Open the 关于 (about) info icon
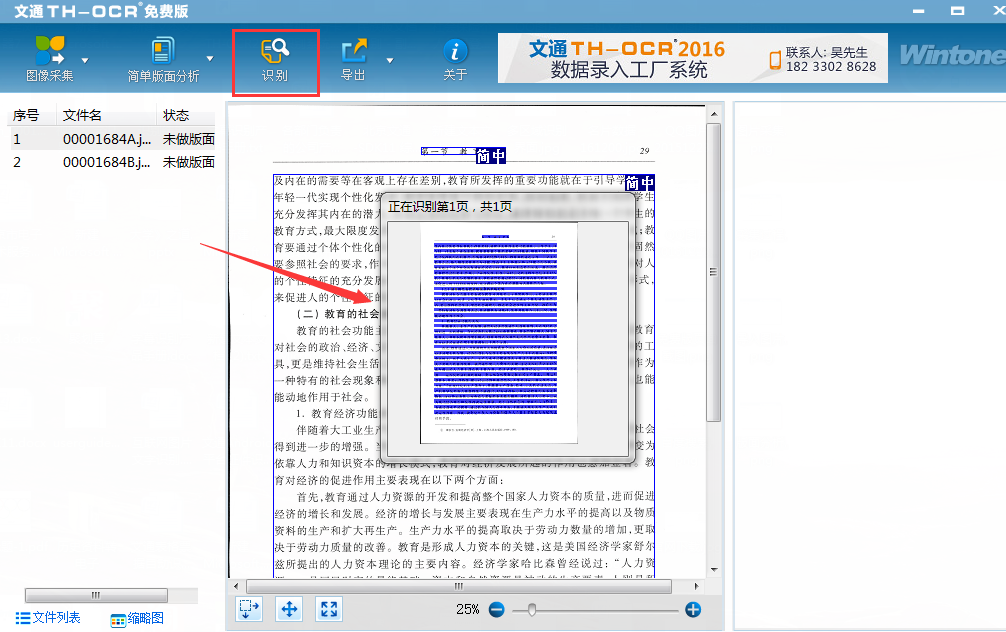Viewport: 1006px width, 632px height. pos(456,50)
